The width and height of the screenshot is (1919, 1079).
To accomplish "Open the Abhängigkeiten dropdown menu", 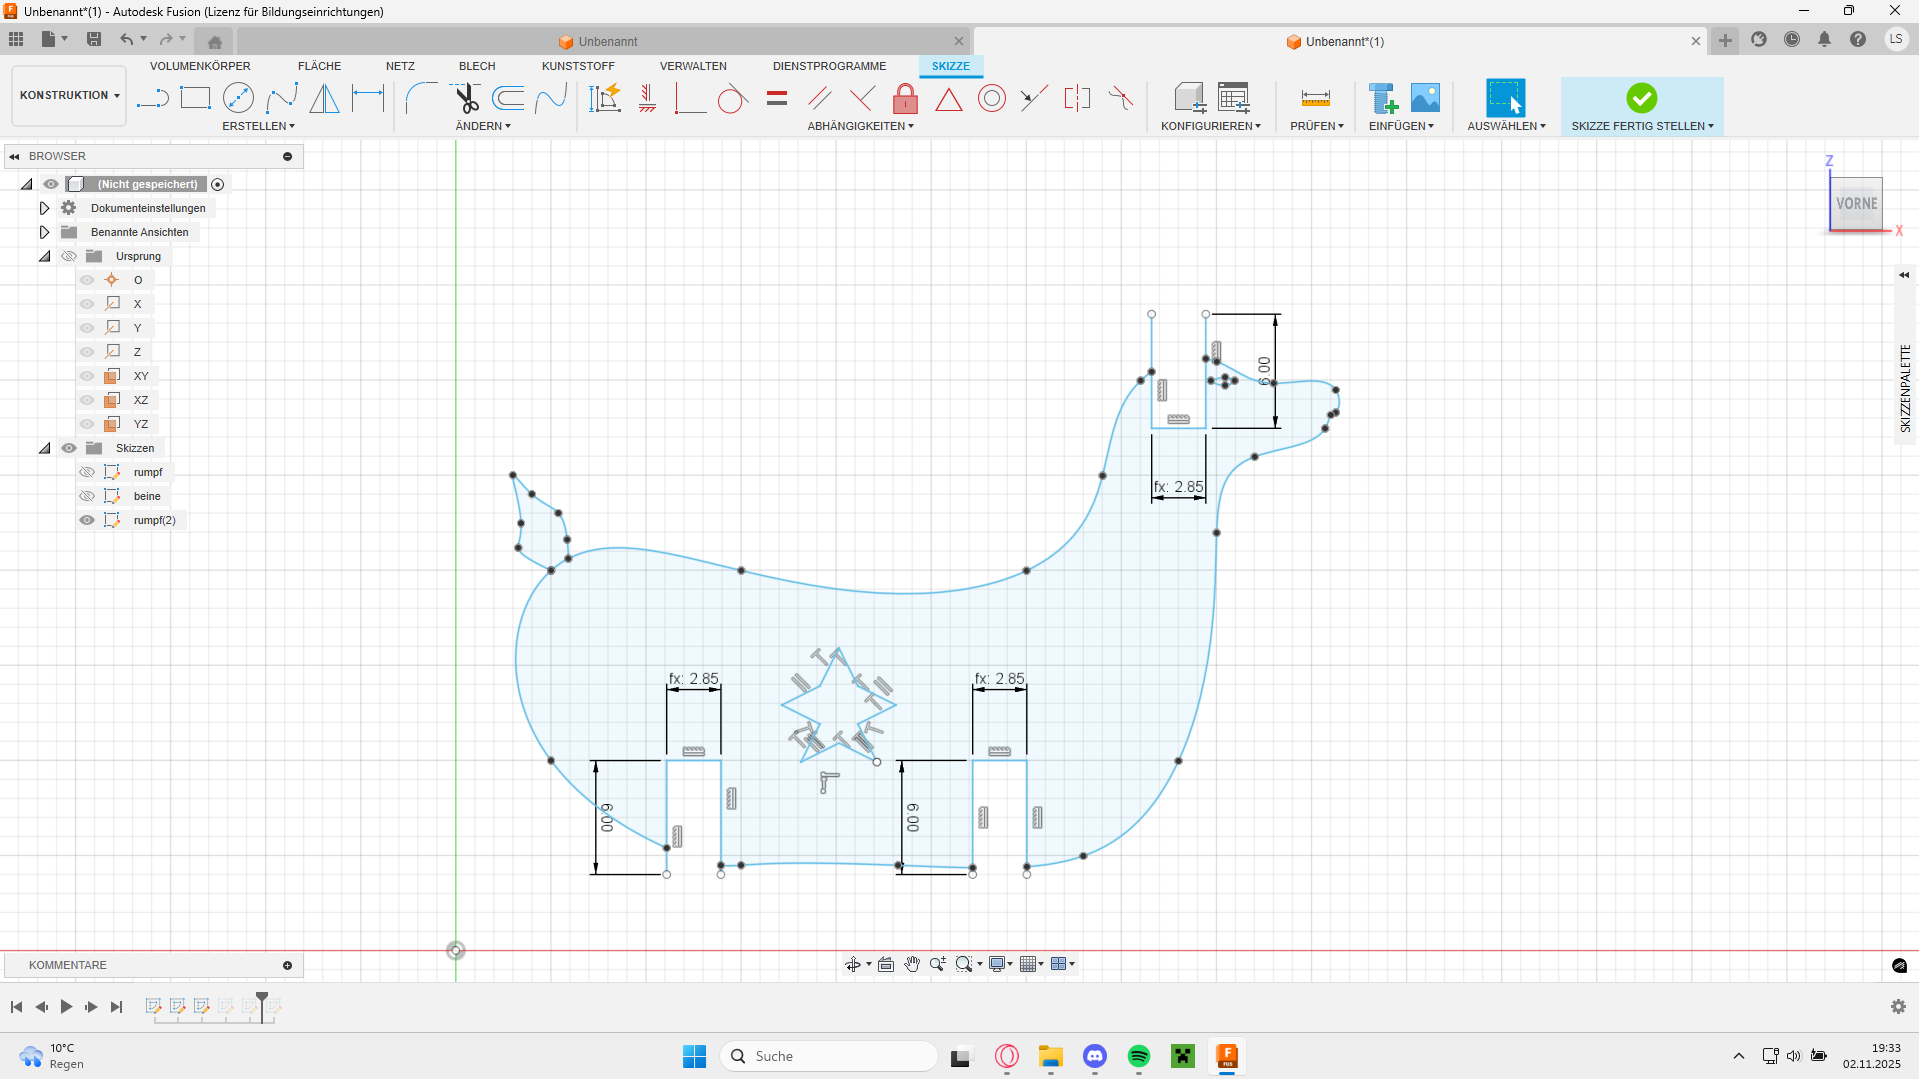I will coord(860,126).
